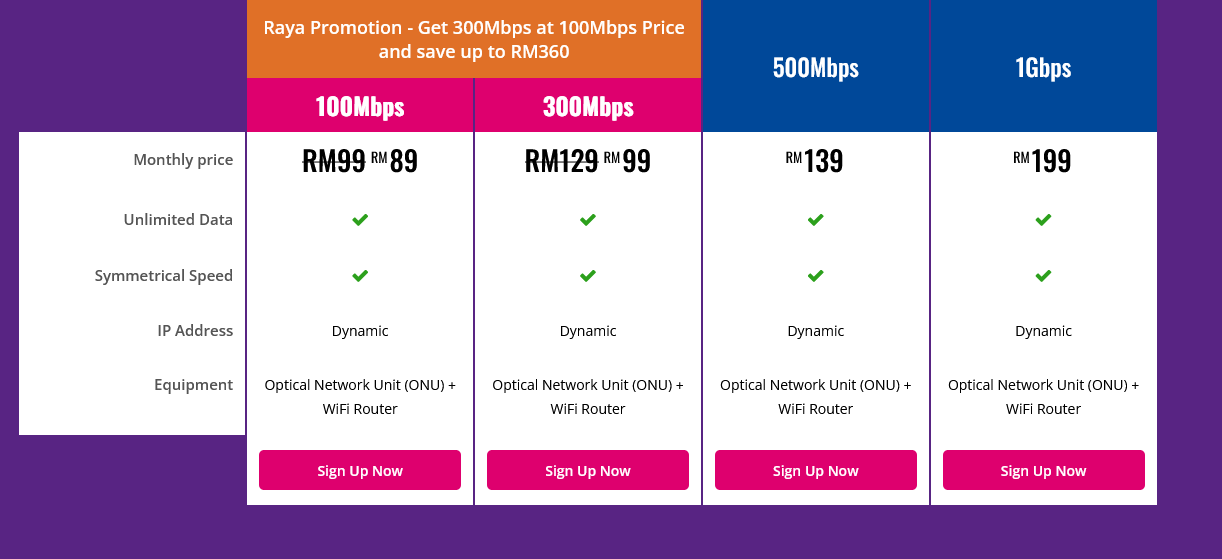
Task: Click the RM139 monthly price
Action: pyautogui.click(x=815, y=160)
